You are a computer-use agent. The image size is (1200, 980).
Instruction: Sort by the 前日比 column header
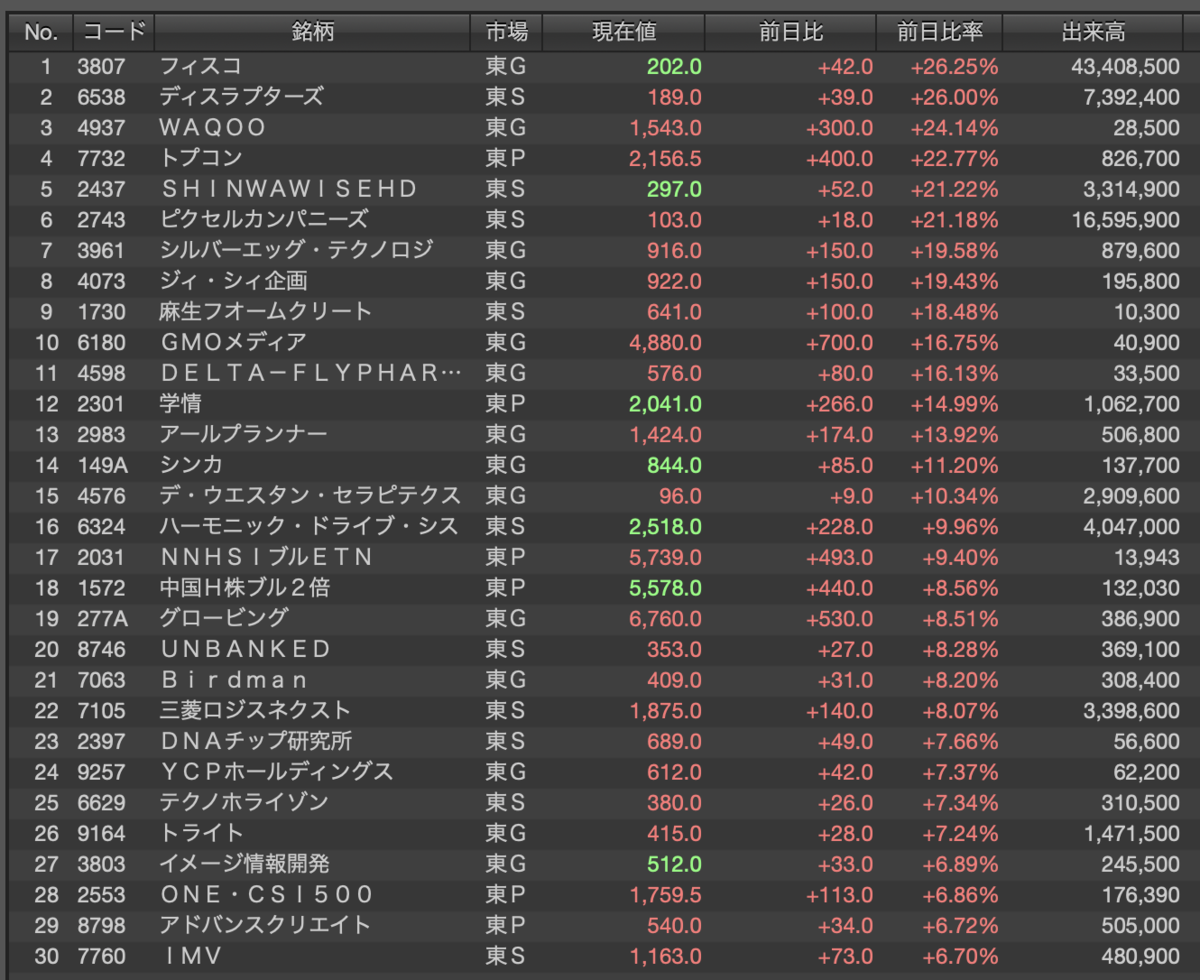[x=791, y=32]
